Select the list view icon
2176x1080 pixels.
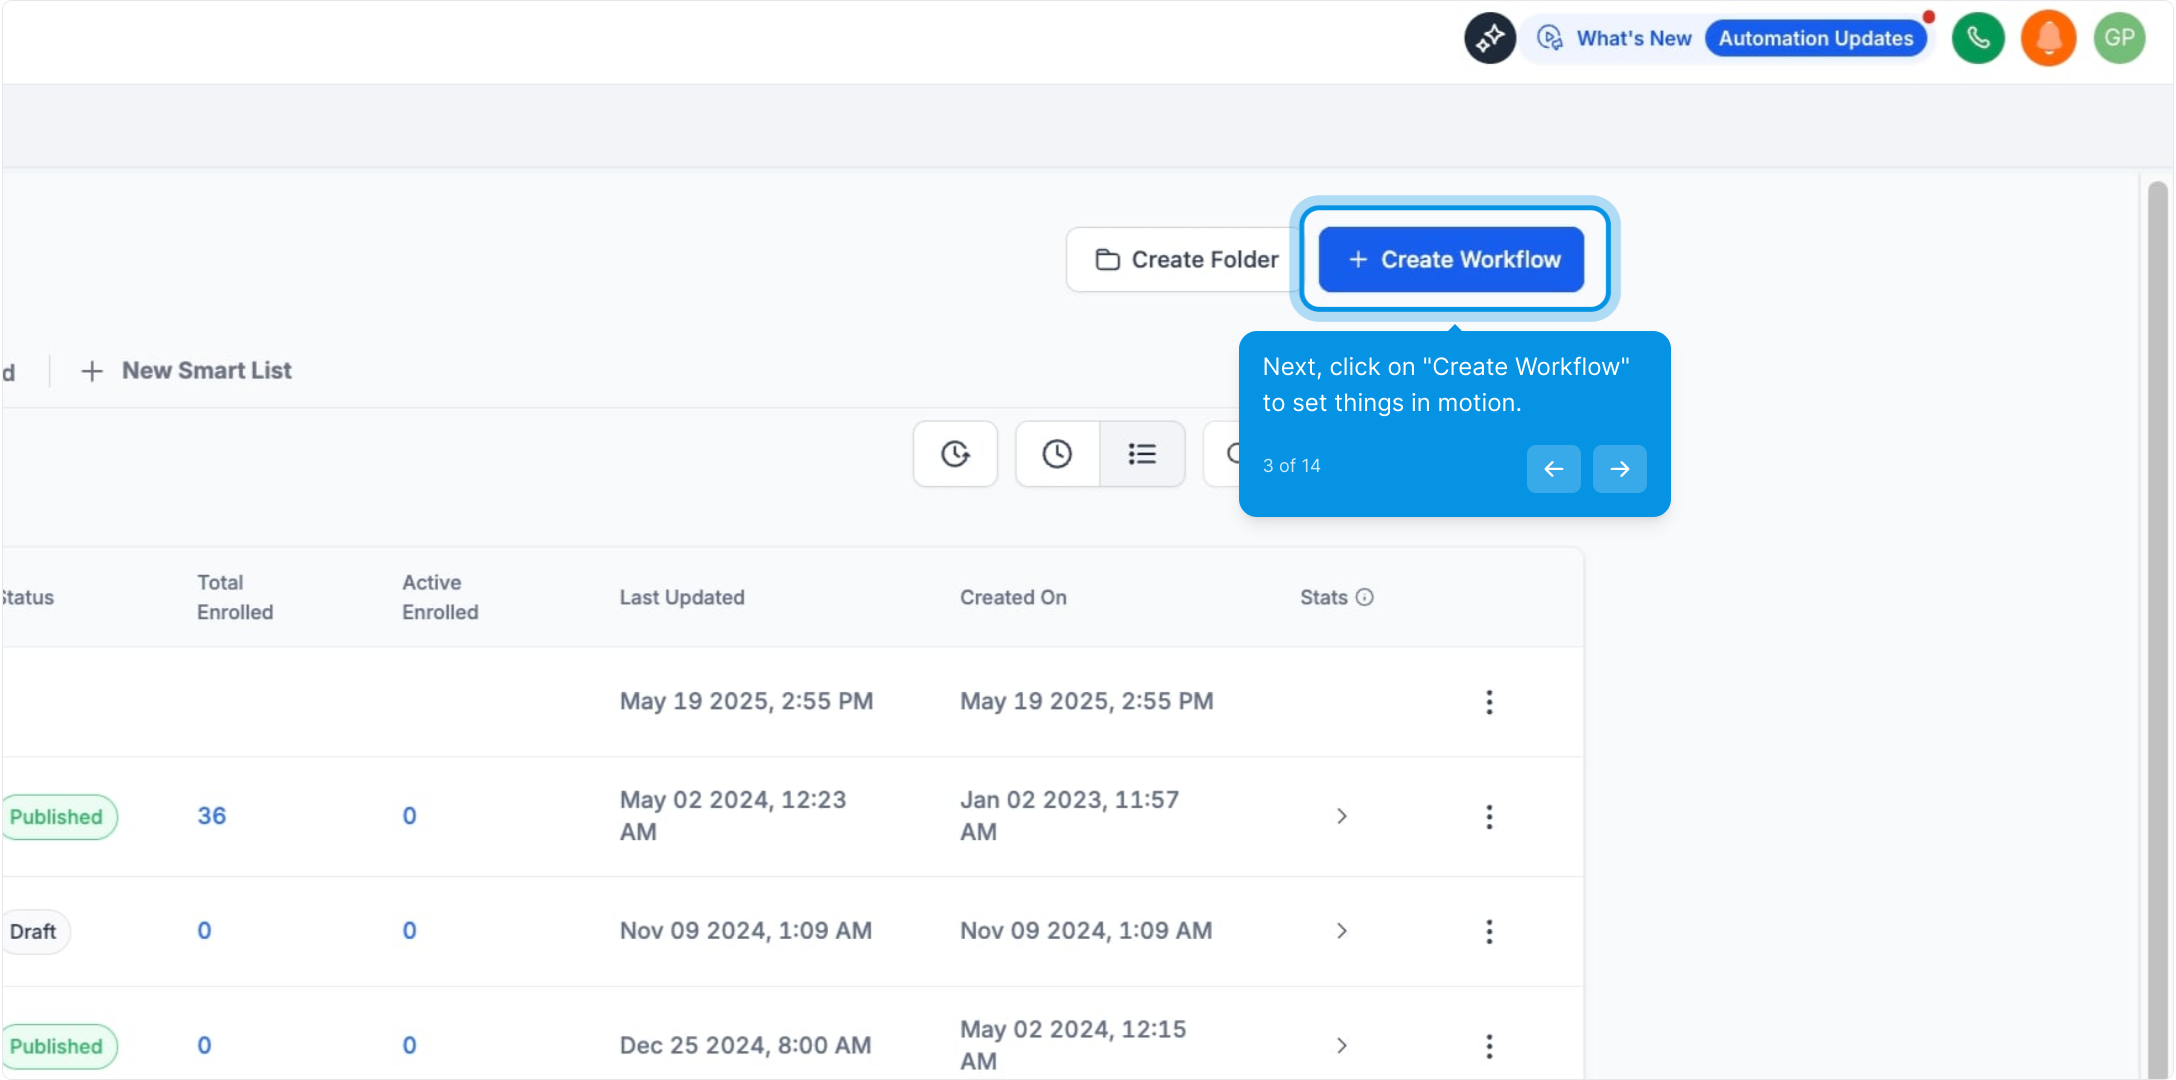pos(1142,454)
